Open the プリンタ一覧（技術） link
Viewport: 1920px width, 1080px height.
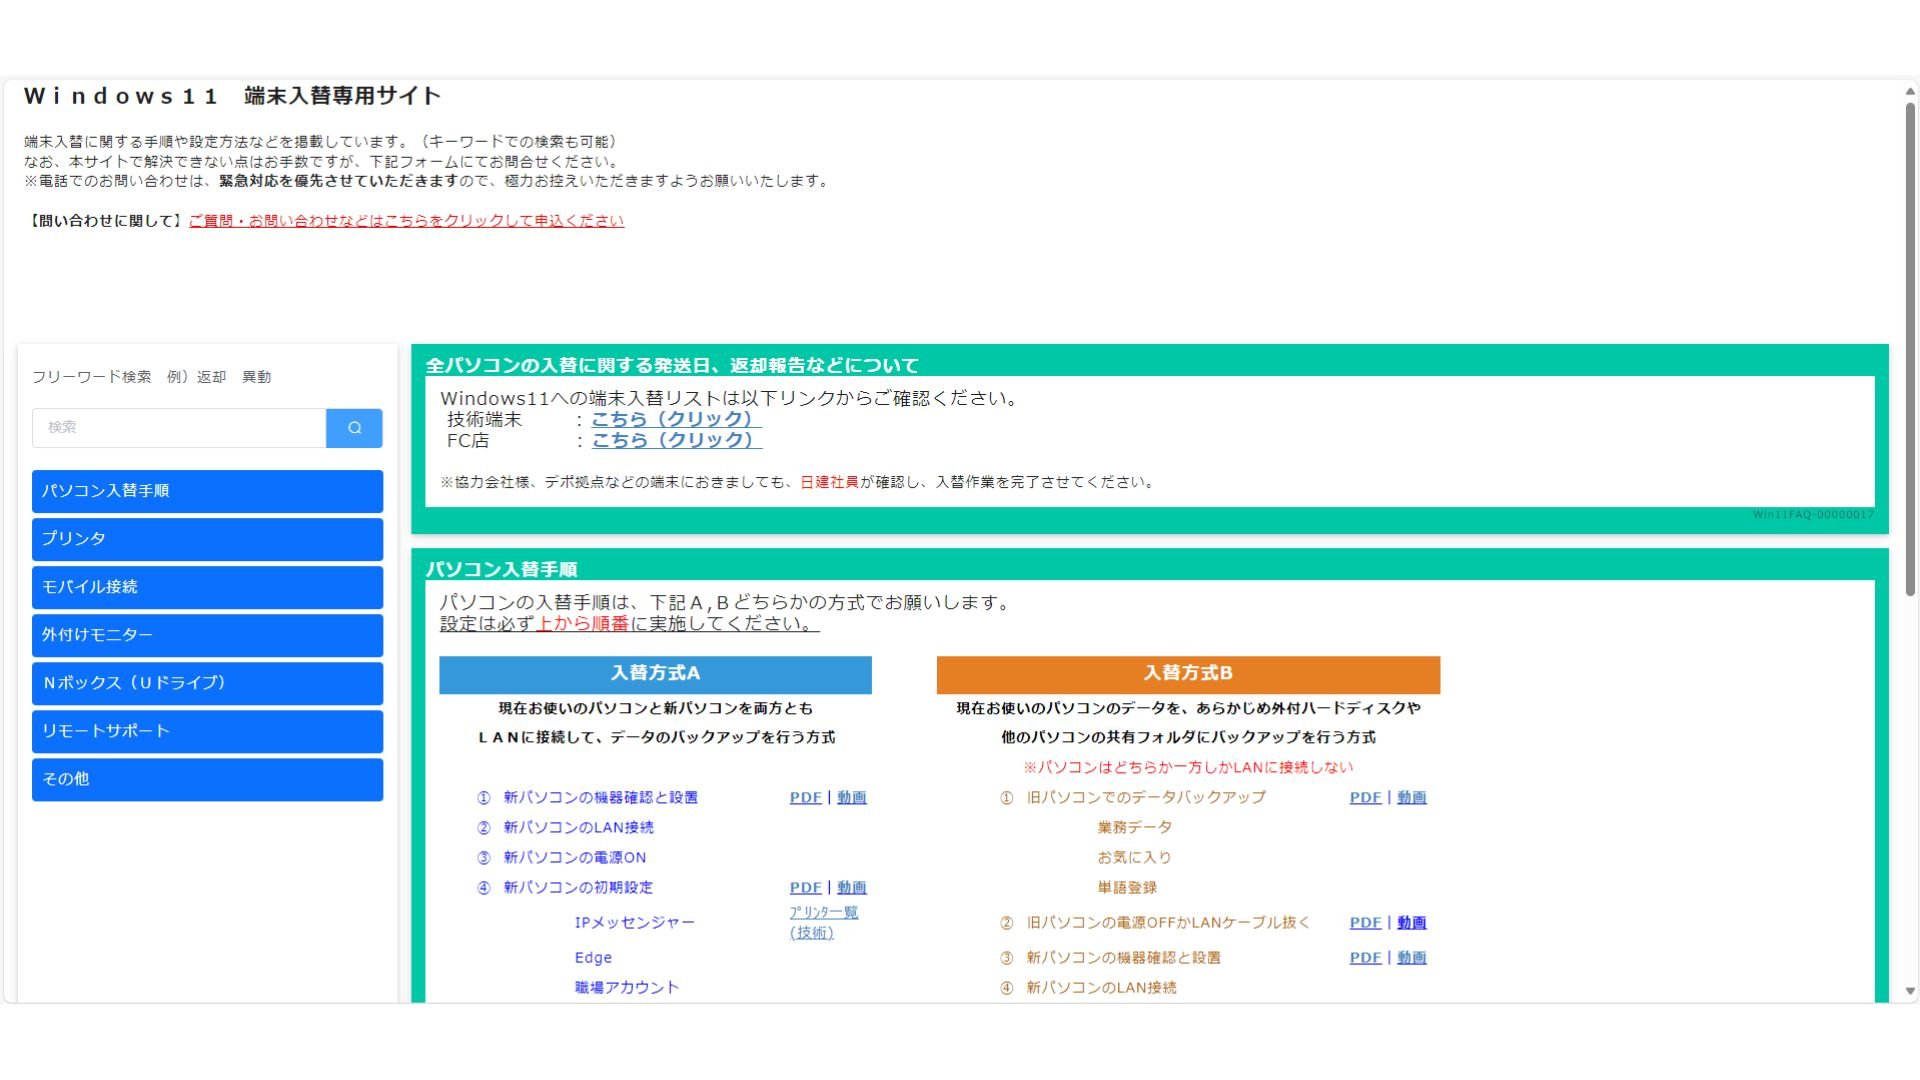pos(823,922)
